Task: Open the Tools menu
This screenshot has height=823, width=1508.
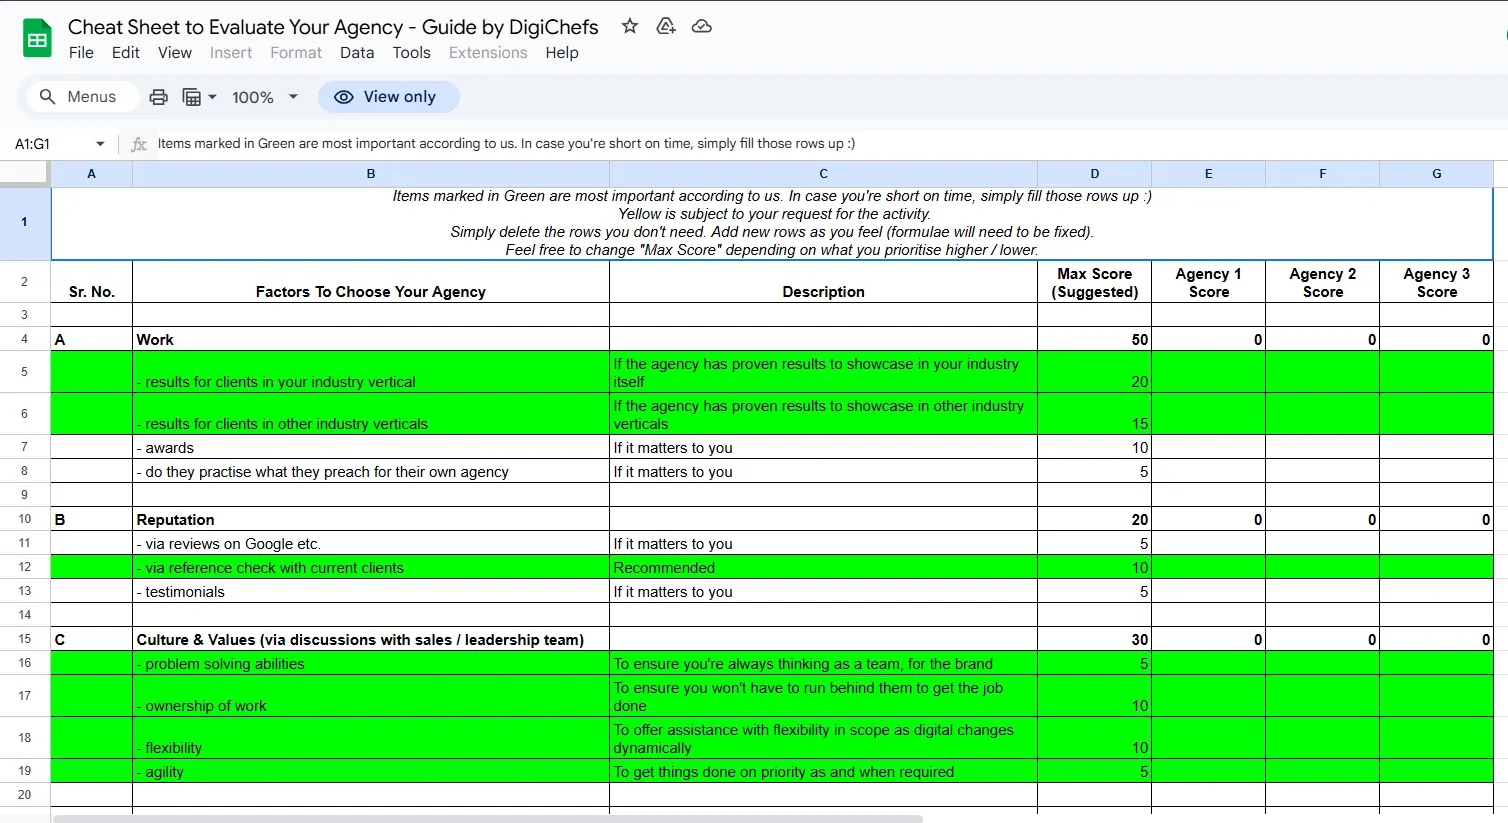Action: pyautogui.click(x=411, y=53)
